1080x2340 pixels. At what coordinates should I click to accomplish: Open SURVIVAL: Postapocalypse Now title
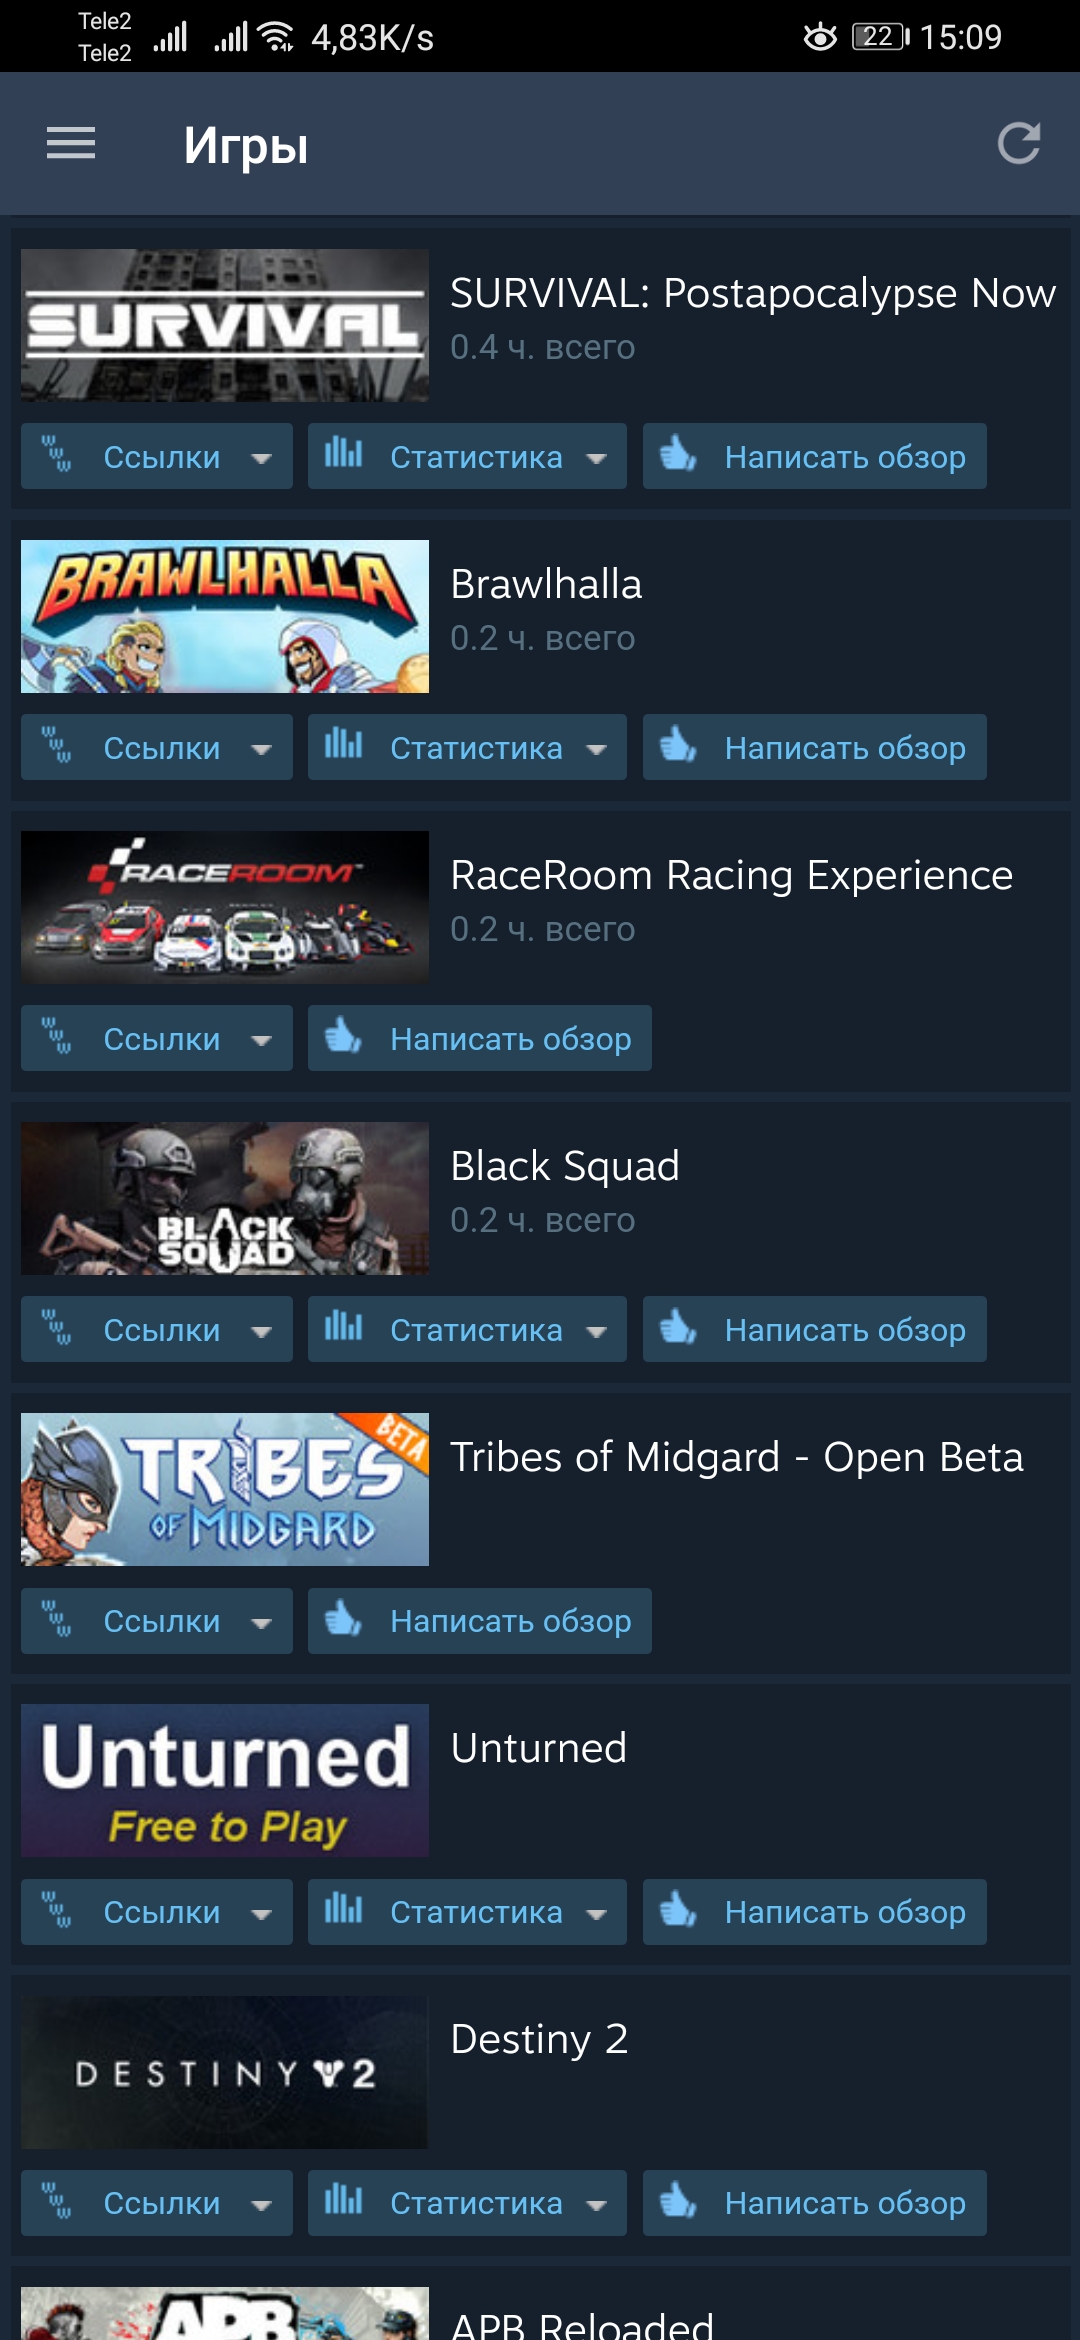click(753, 293)
